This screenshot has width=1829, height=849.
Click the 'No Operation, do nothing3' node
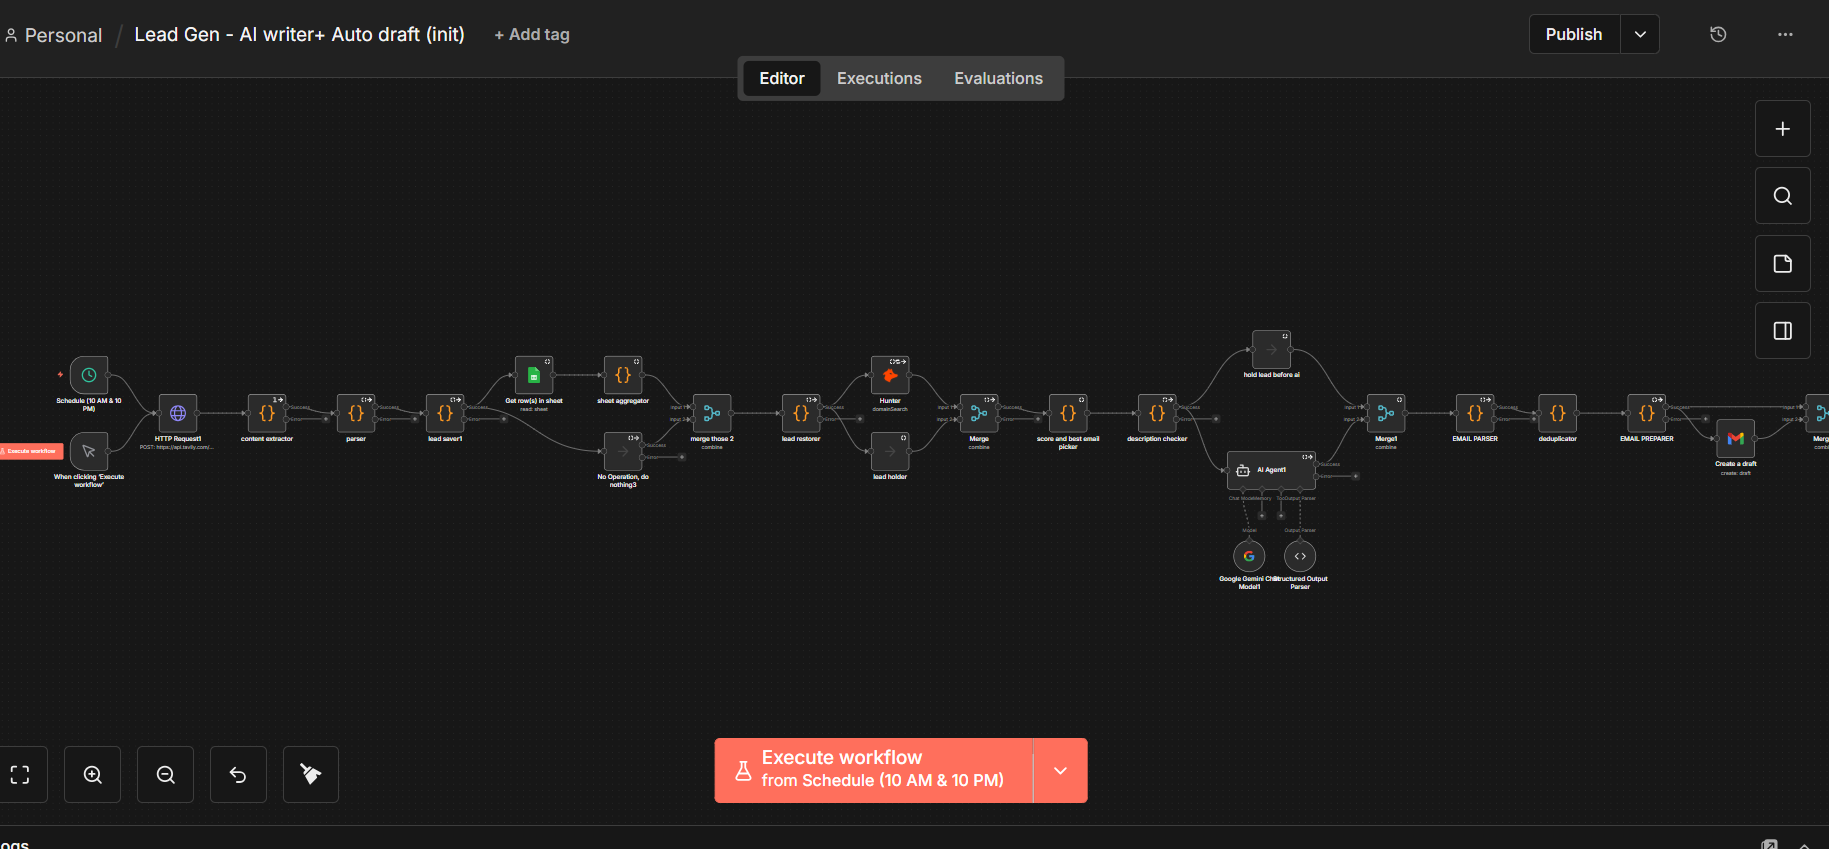(x=623, y=451)
